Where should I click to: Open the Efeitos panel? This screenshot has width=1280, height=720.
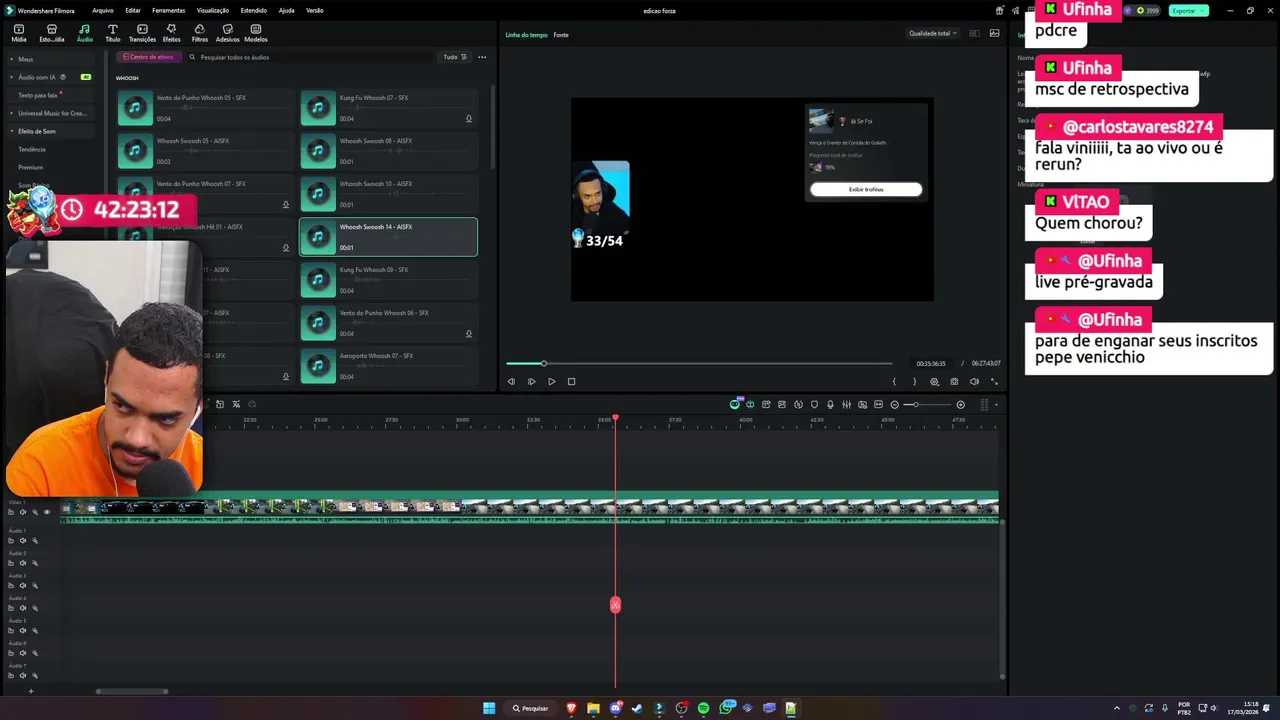(x=171, y=33)
